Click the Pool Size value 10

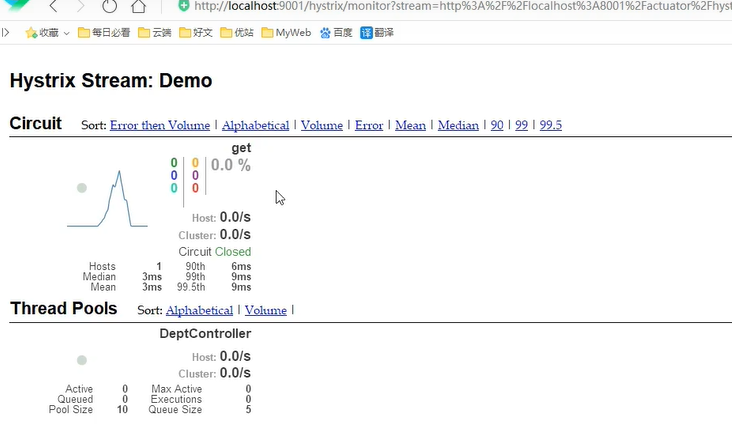point(122,409)
